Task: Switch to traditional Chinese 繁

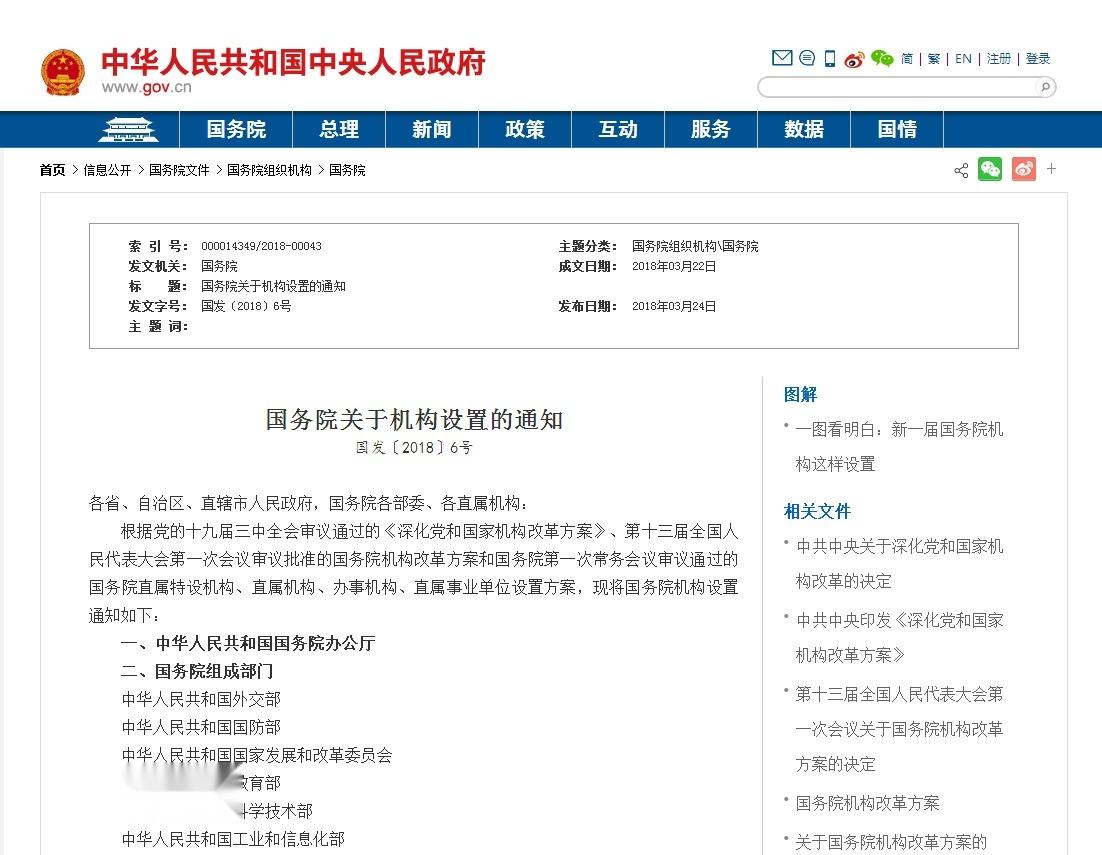Action: [x=933, y=59]
